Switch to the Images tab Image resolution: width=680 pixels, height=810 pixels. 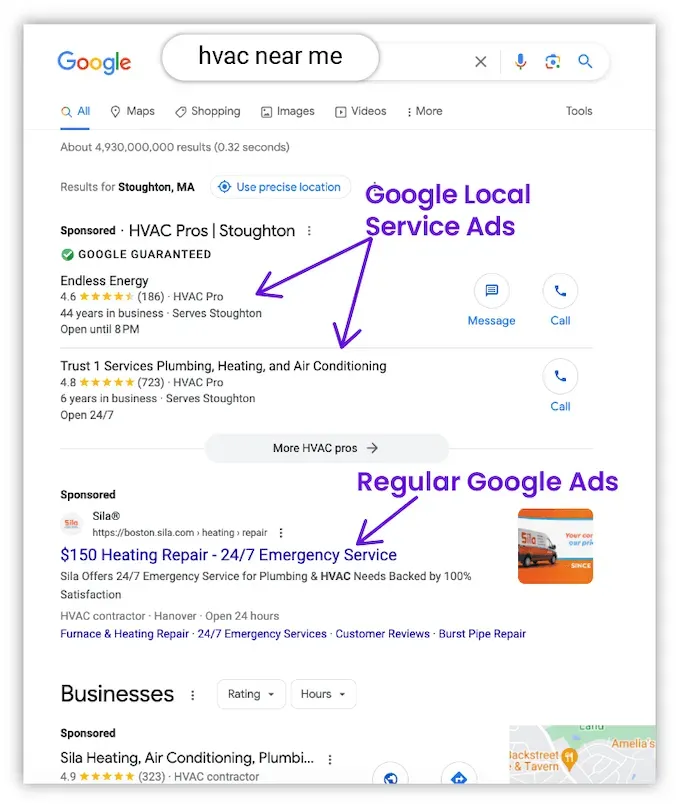coord(288,111)
